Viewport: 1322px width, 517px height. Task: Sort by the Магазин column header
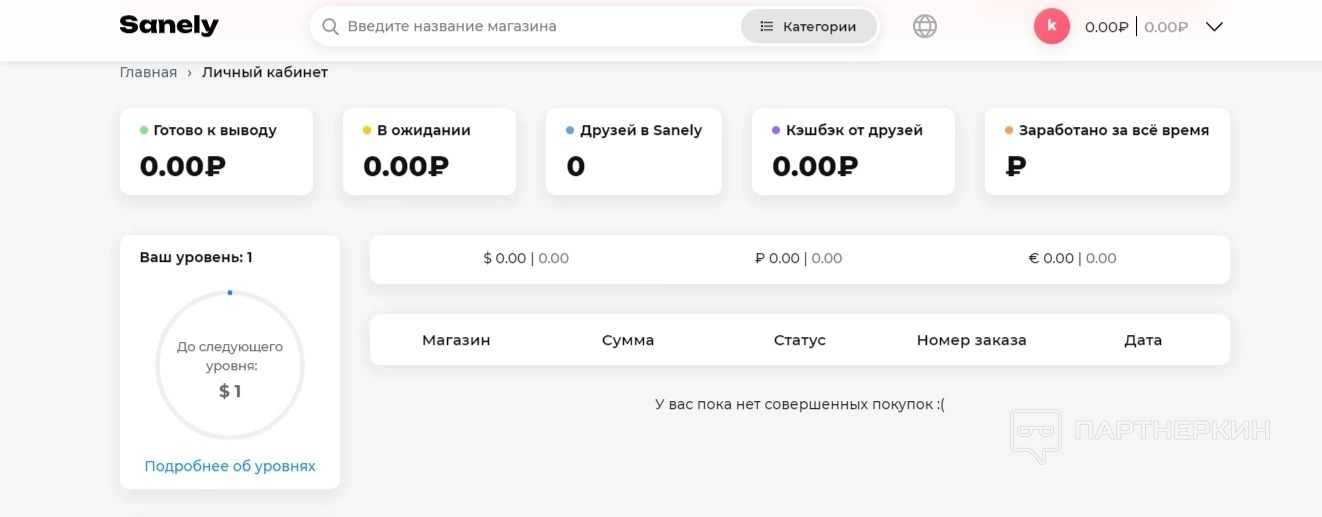[456, 340]
